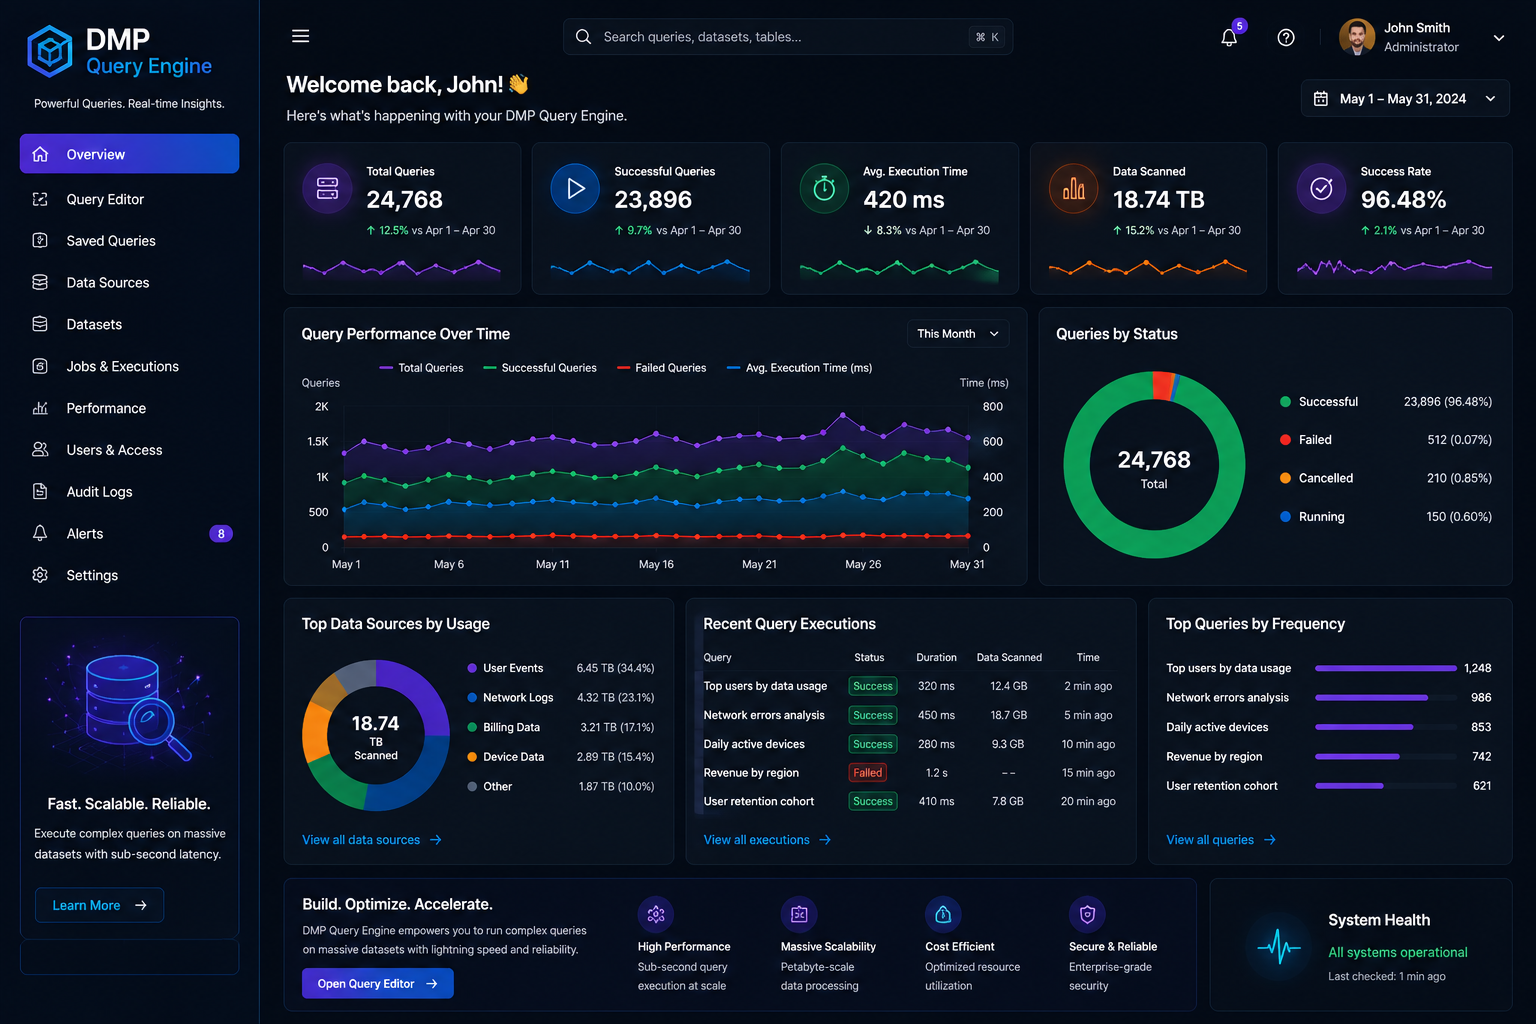Click the Daily active devices frequency row label
Image resolution: width=1536 pixels, height=1024 pixels.
(x=1217, y=727)
